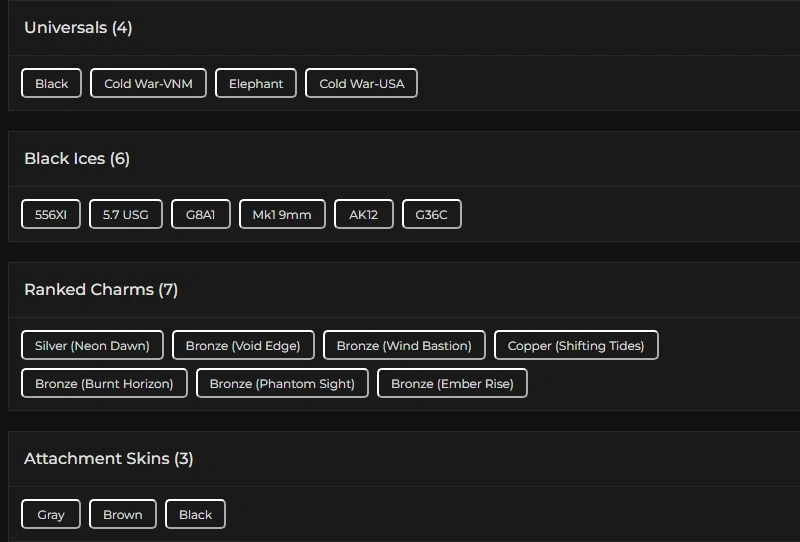Click the Bronze (Ember Rise) charm

tap(452, 384)
